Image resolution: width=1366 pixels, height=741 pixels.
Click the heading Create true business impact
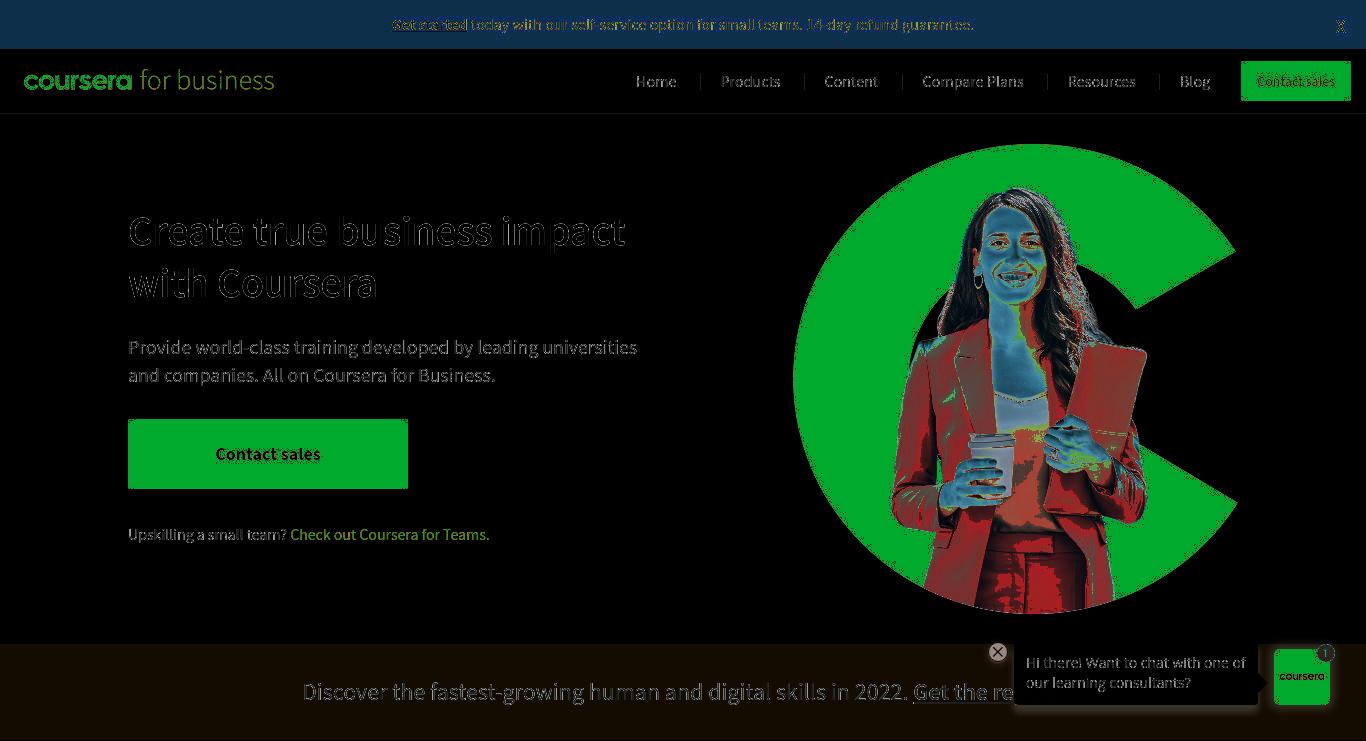click(x=377, y=257)
